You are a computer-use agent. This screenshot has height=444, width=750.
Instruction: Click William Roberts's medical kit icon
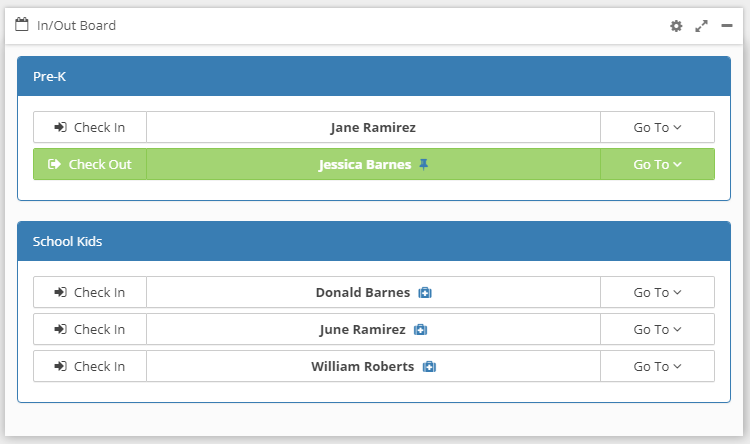429,366
